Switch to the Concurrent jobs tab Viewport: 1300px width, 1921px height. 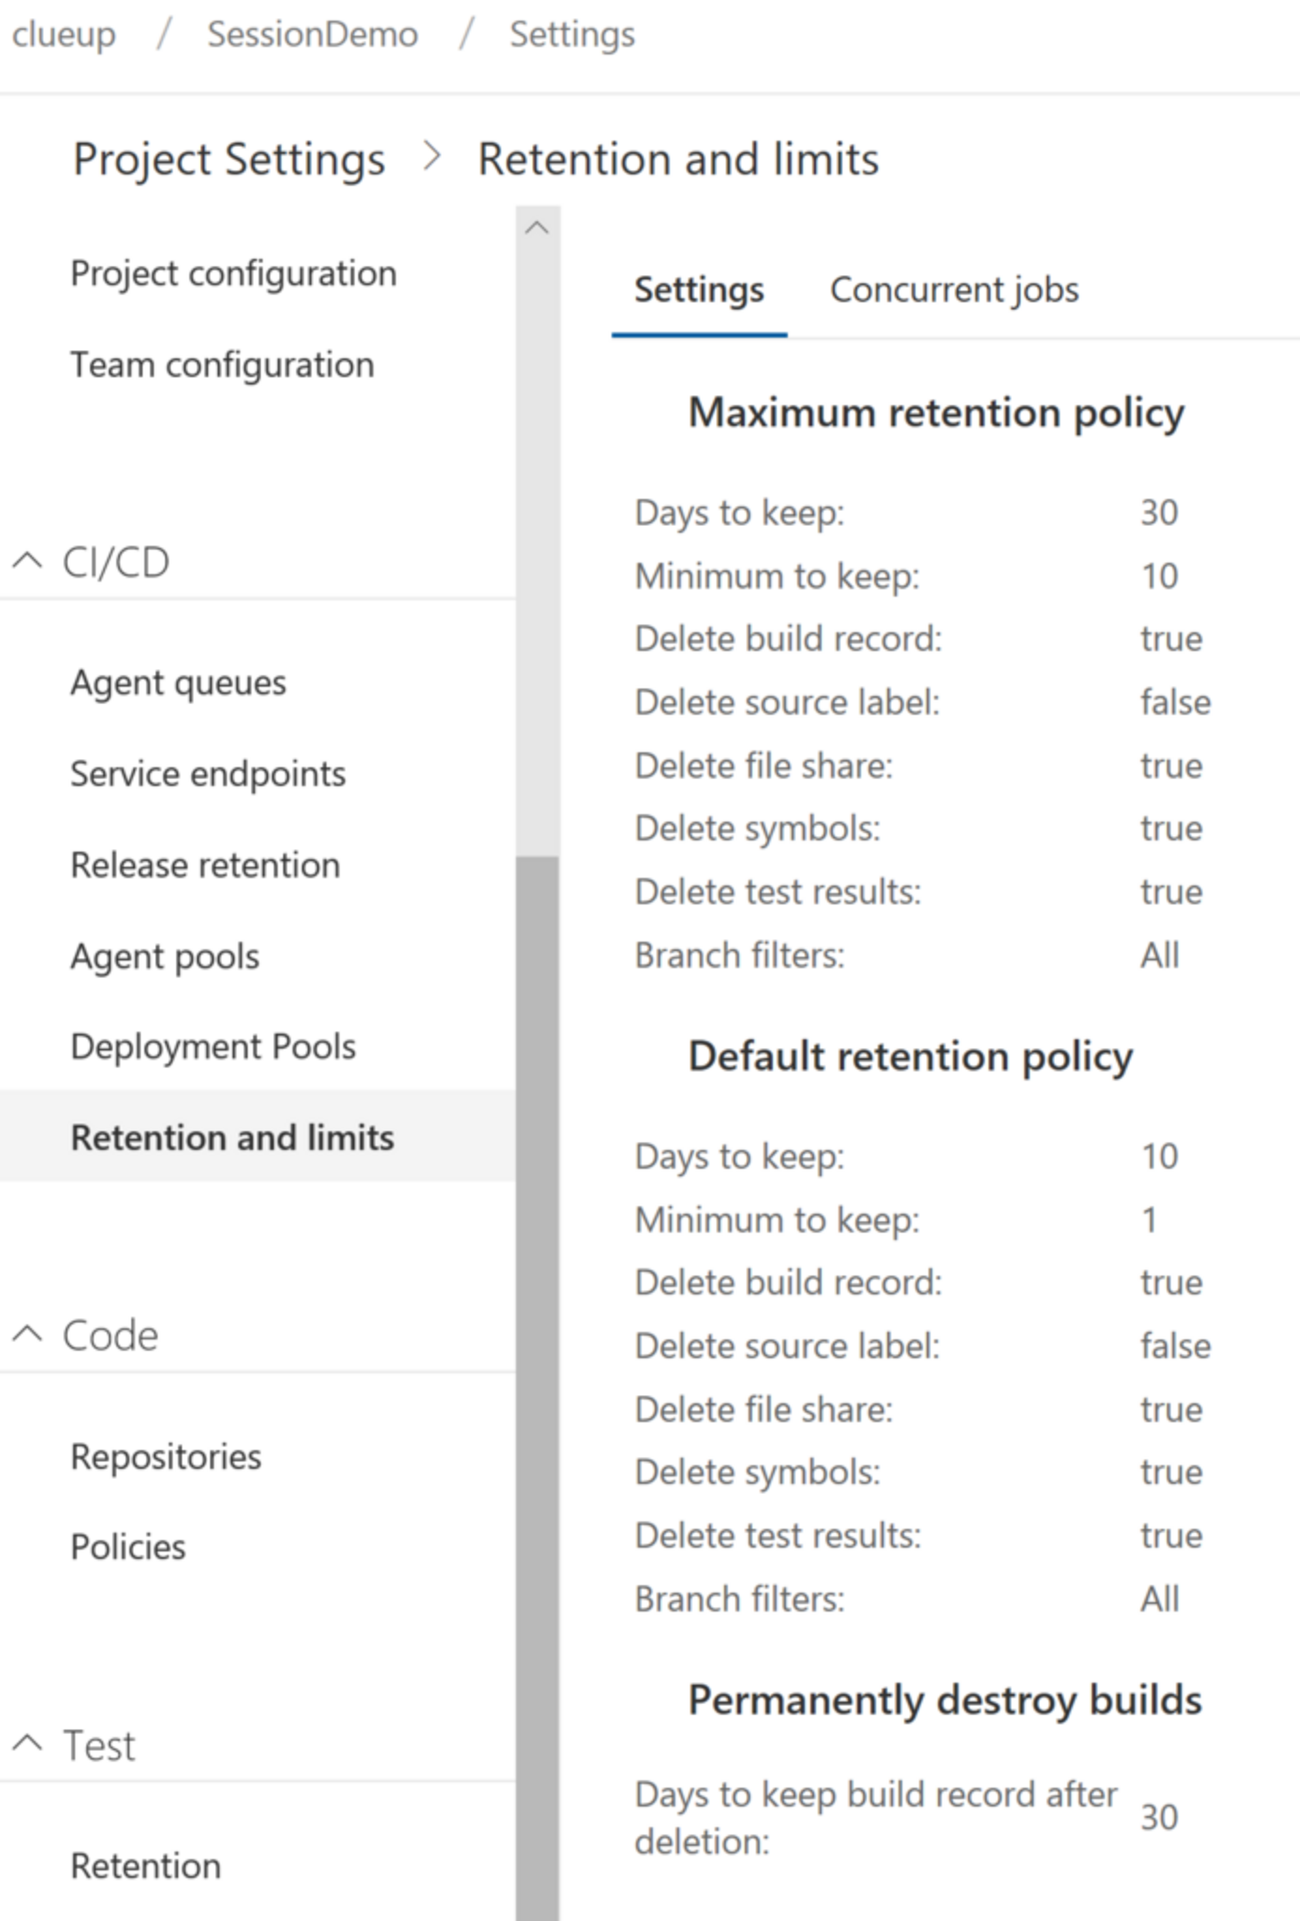point(954,290)
